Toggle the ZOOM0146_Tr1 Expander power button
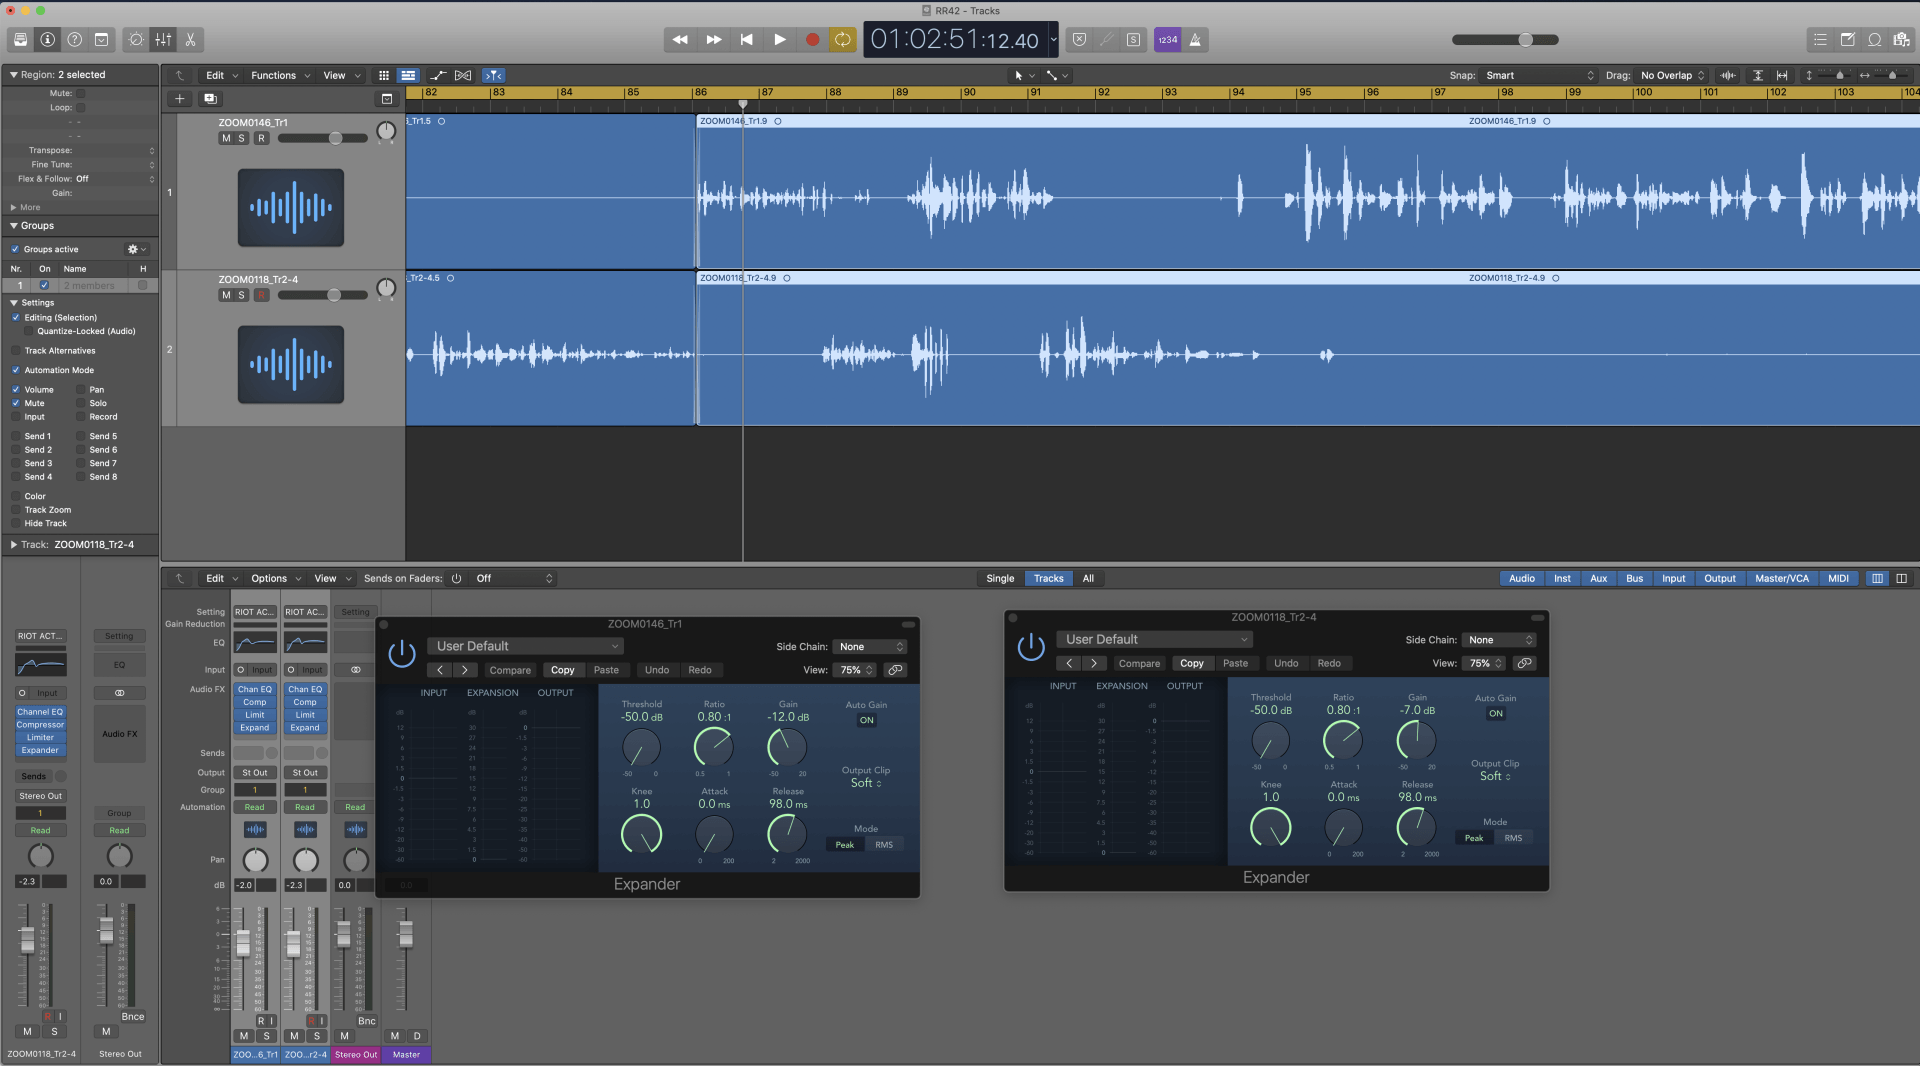The height and width of the screenshot is (1066, 1920). pos(402,654)
